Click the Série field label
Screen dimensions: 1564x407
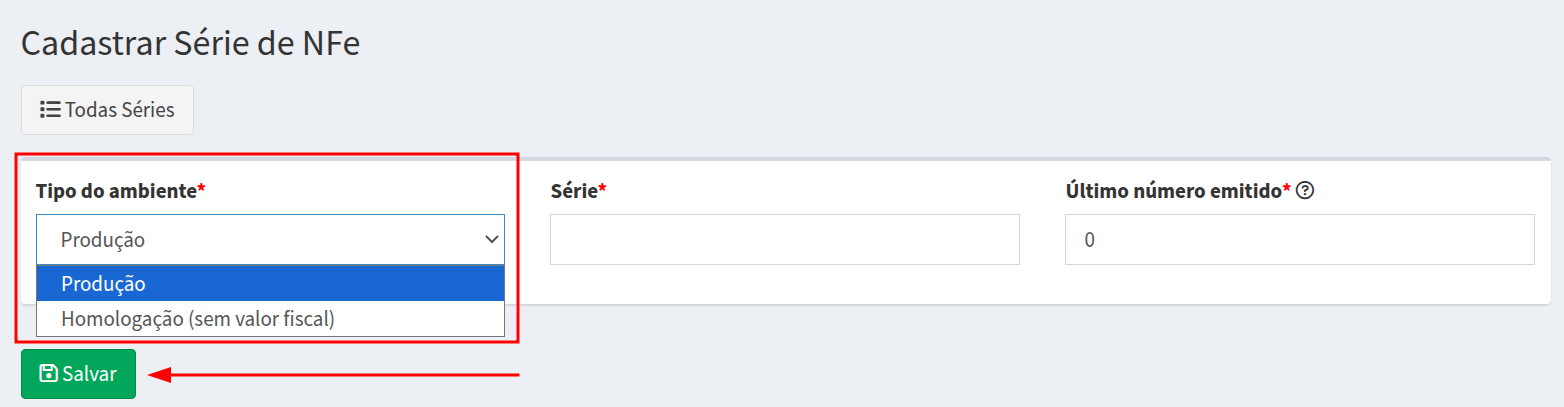(x=573, y=190)
